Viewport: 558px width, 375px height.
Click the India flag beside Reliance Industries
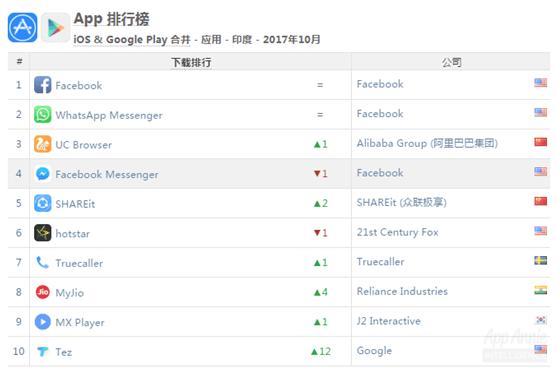pos(541,290)
